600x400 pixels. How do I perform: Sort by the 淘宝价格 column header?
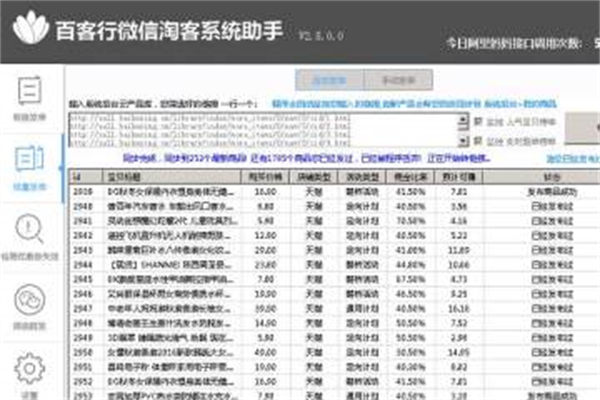[265, 177]
